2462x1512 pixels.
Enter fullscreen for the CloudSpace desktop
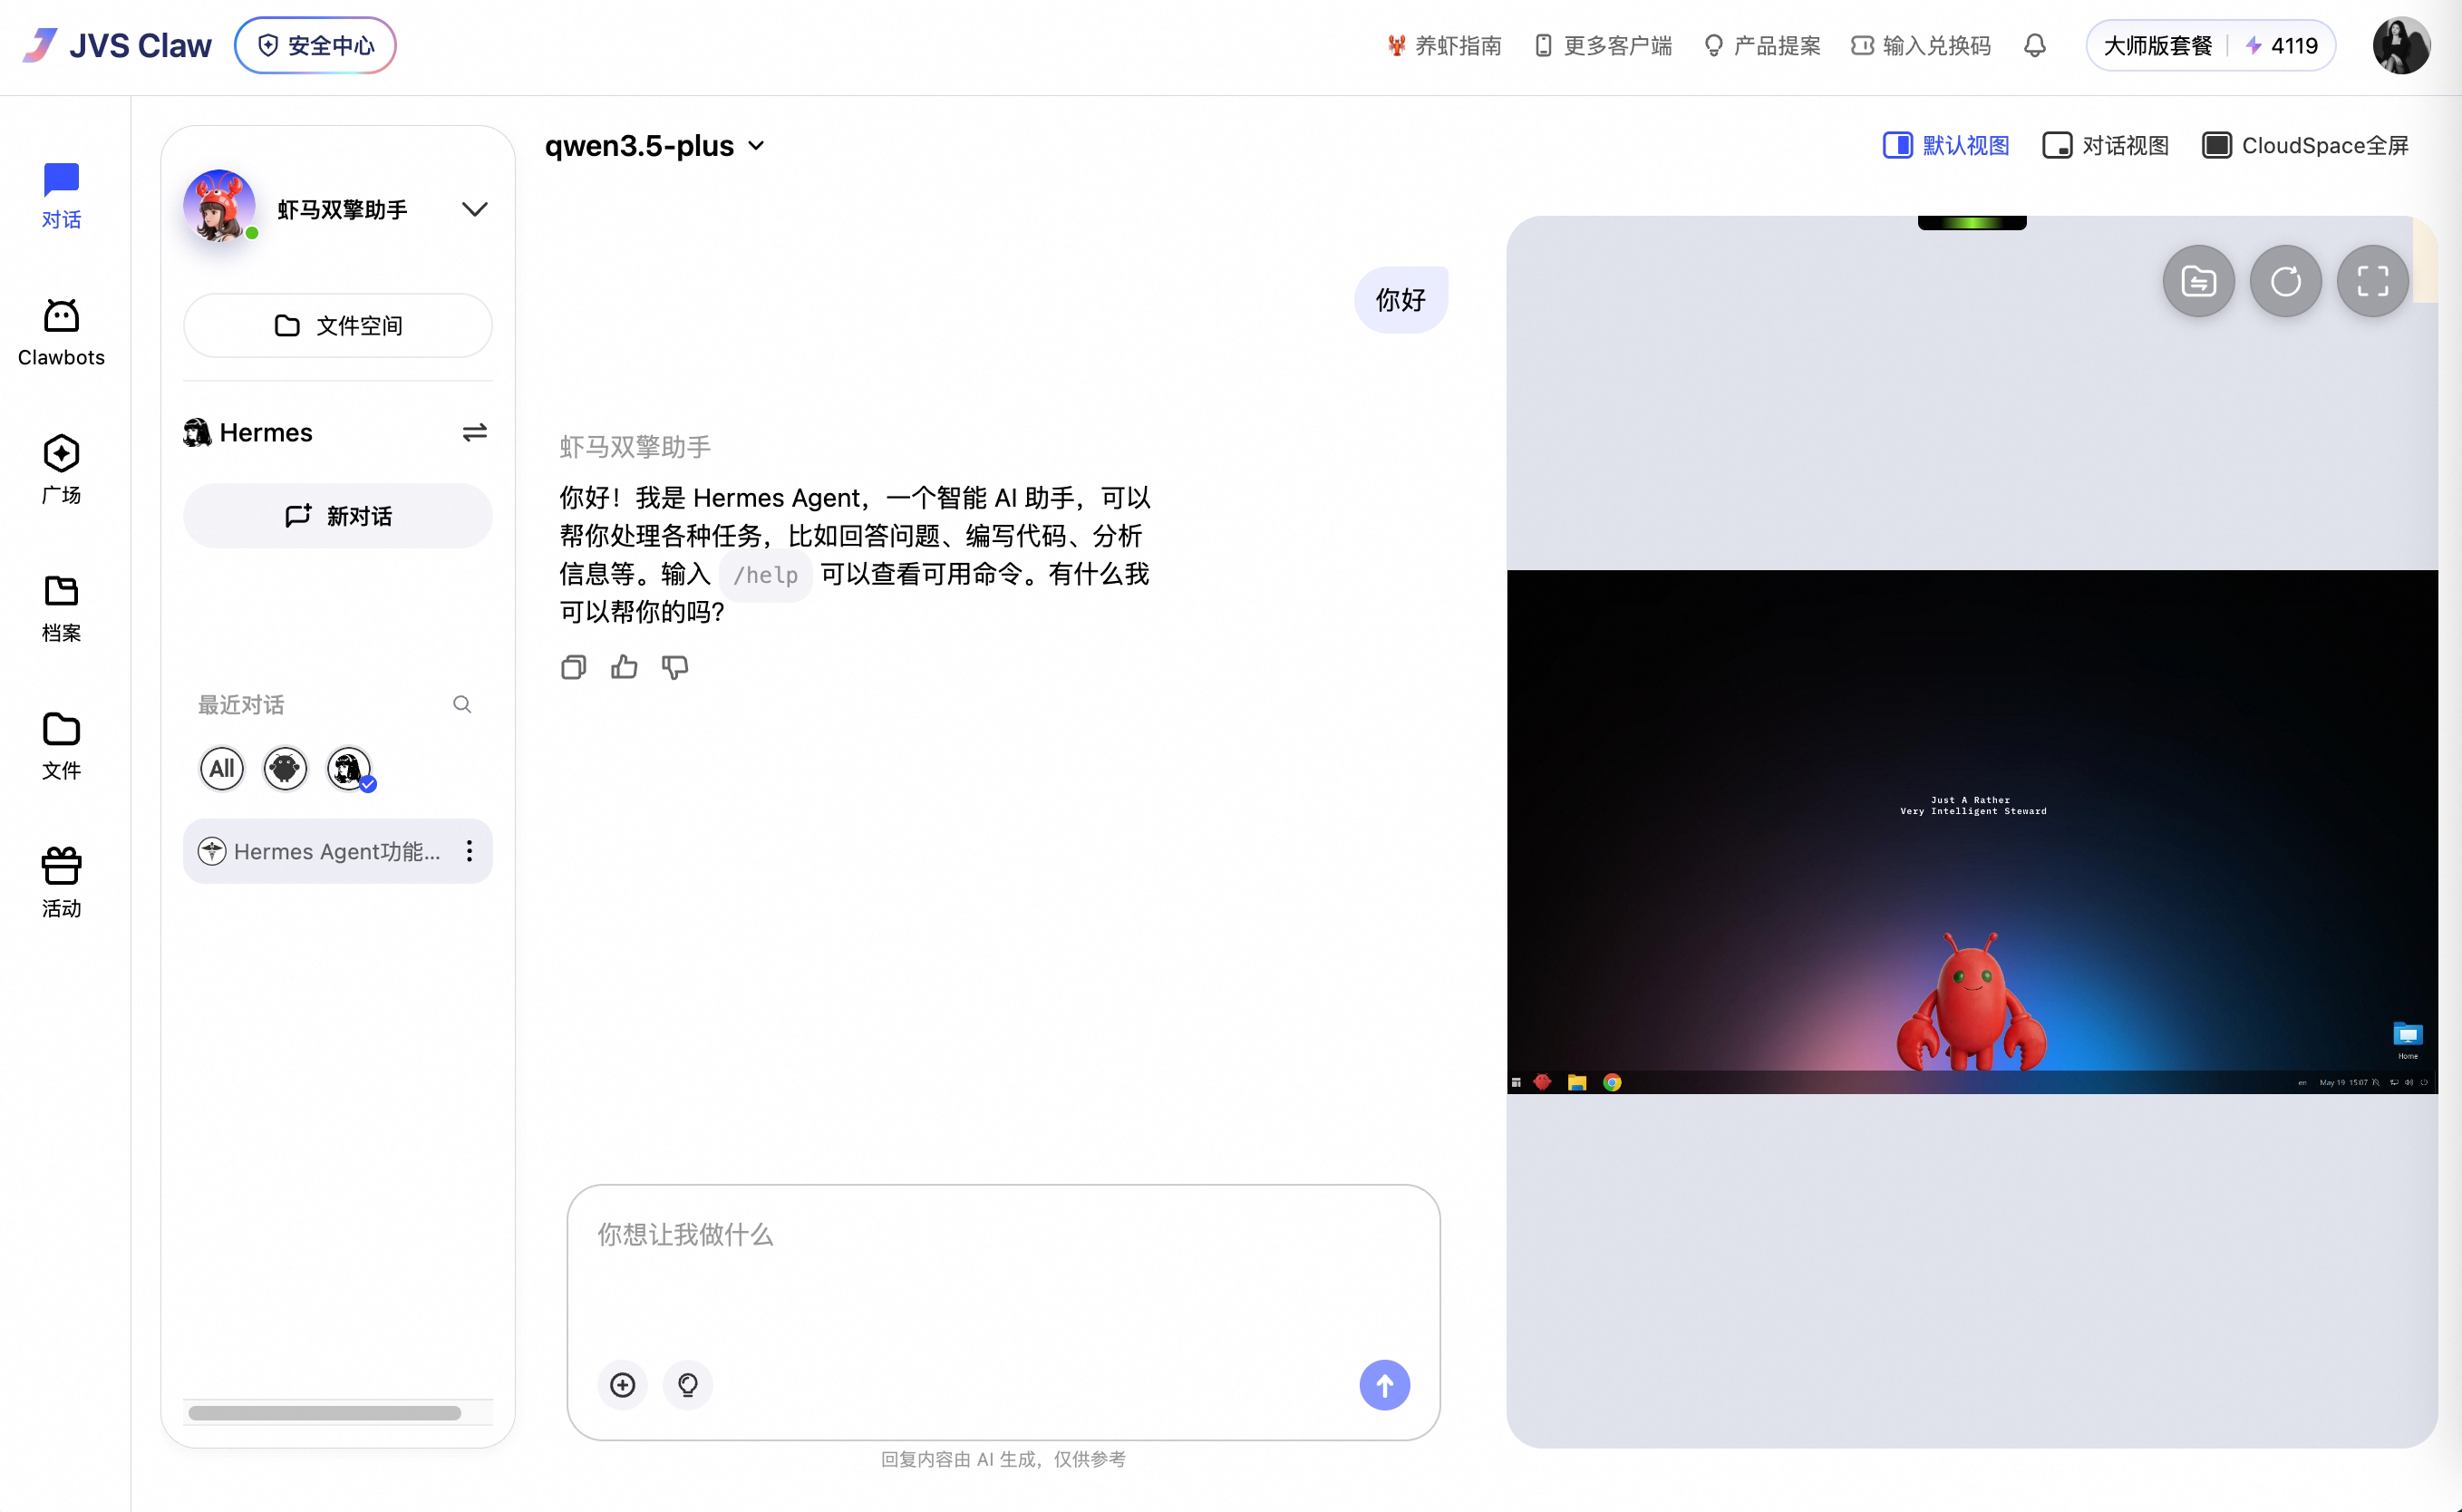pyautogui.click(x=2373, y=282)
